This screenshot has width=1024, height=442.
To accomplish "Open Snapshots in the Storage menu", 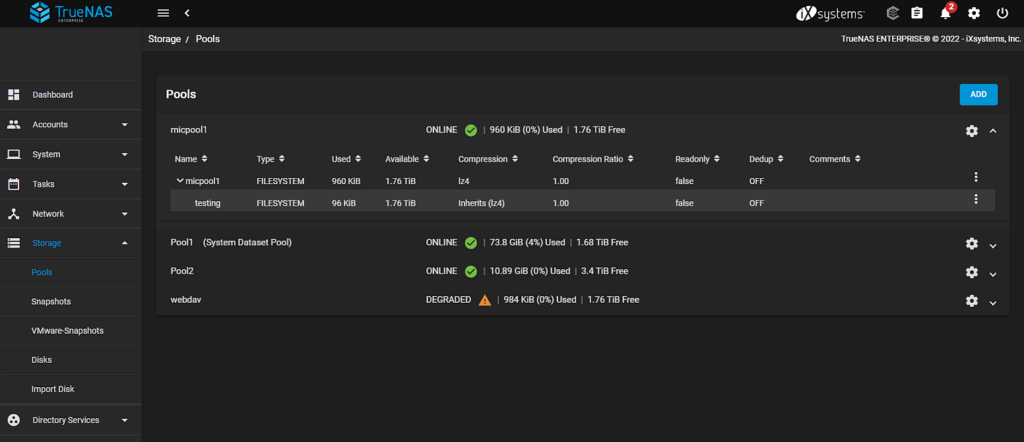I will click(51, 301).
